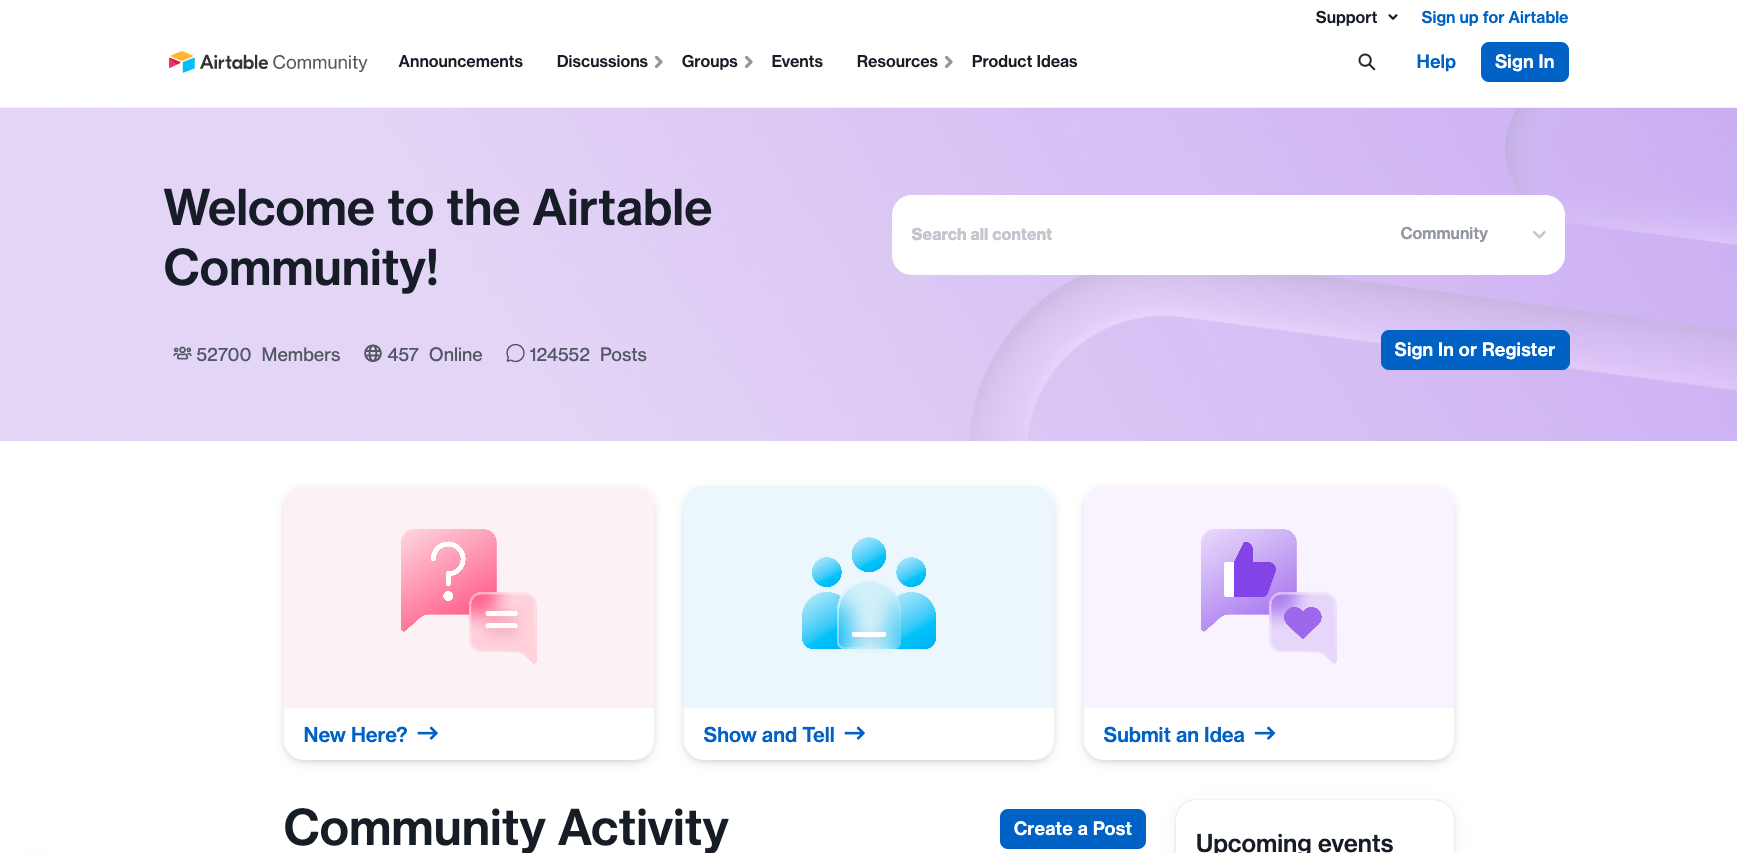The image size is (1737, 853).
Task: Click Sign up for Airtable link
Action: (x=1494, y=17)
